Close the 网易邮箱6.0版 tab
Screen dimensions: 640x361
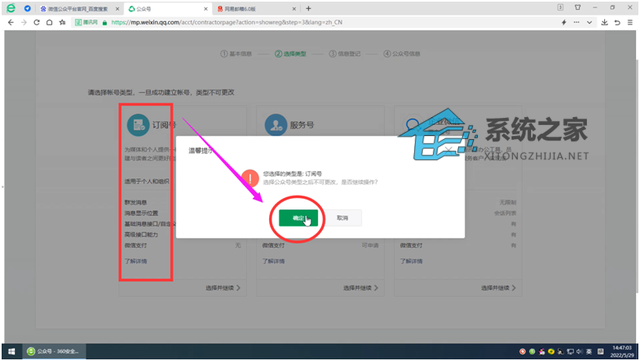click(294, 9)
